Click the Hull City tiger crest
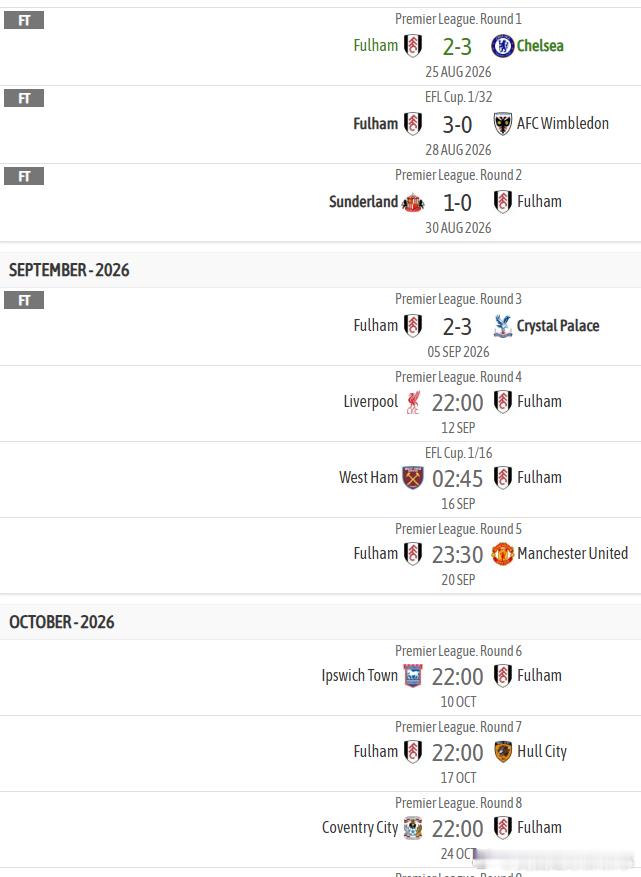Screen dimensions: 641x877 502,752
